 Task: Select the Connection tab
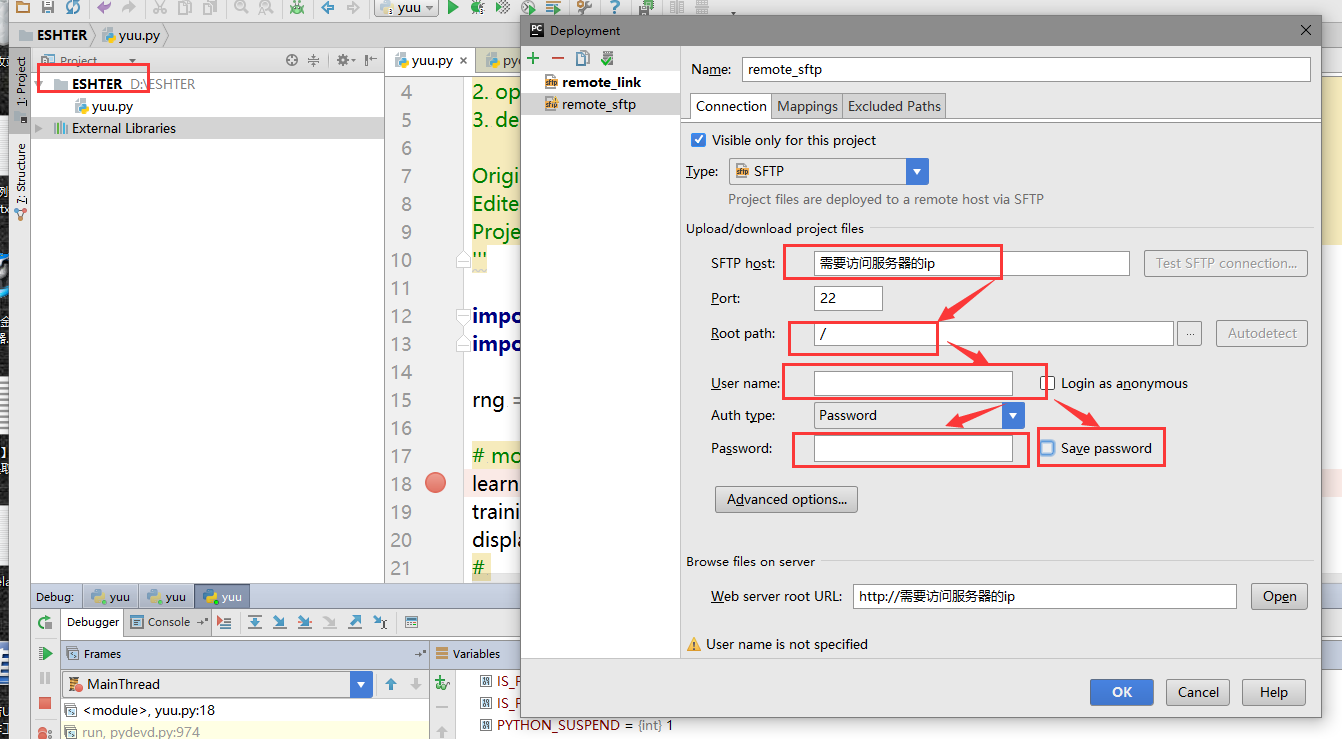coord(731,106)
